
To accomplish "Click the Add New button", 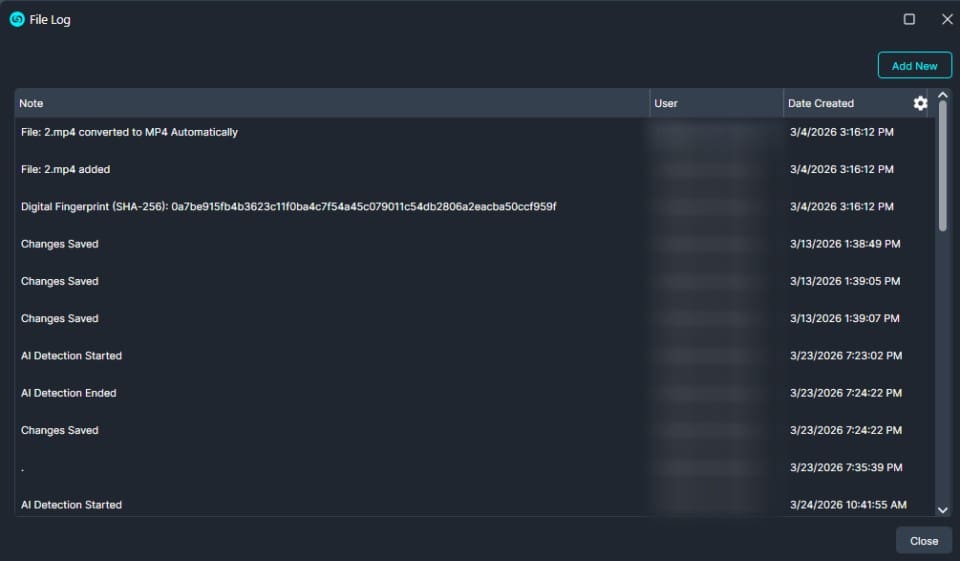I will click(x=914, y=66).
